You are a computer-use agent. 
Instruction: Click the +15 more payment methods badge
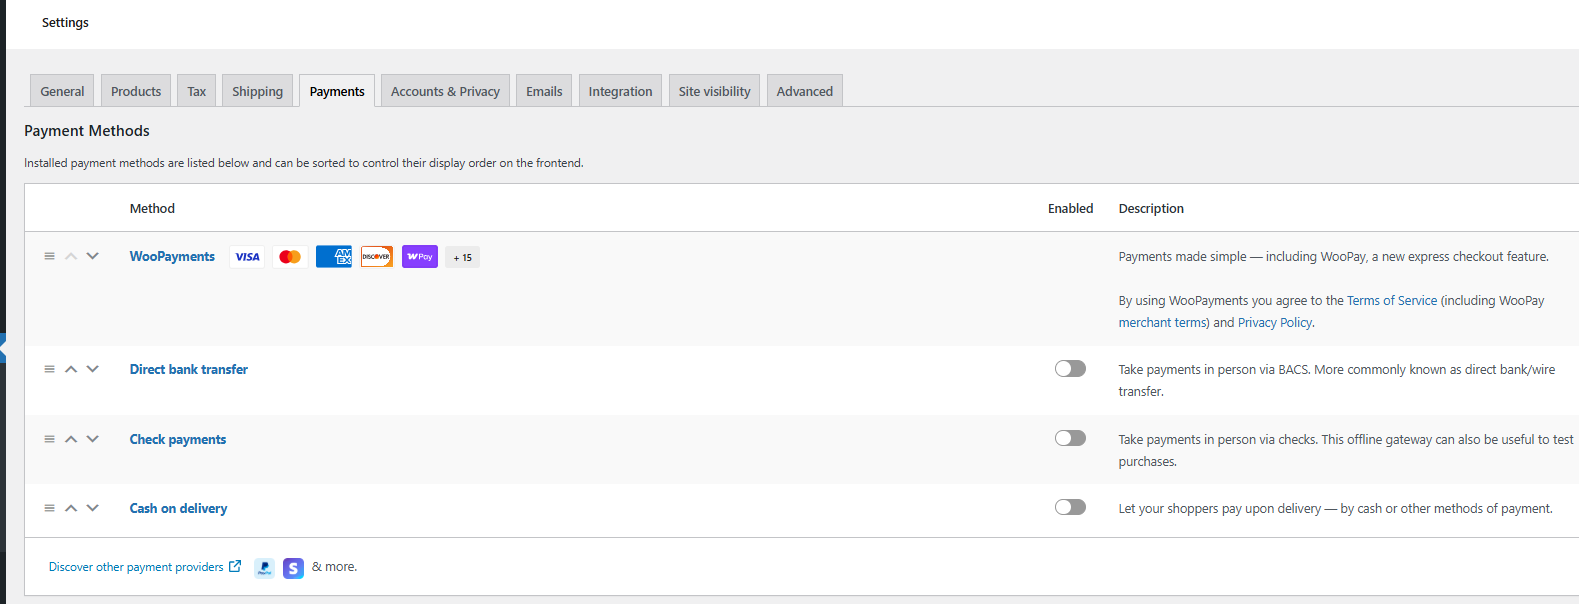pos(462,257)
